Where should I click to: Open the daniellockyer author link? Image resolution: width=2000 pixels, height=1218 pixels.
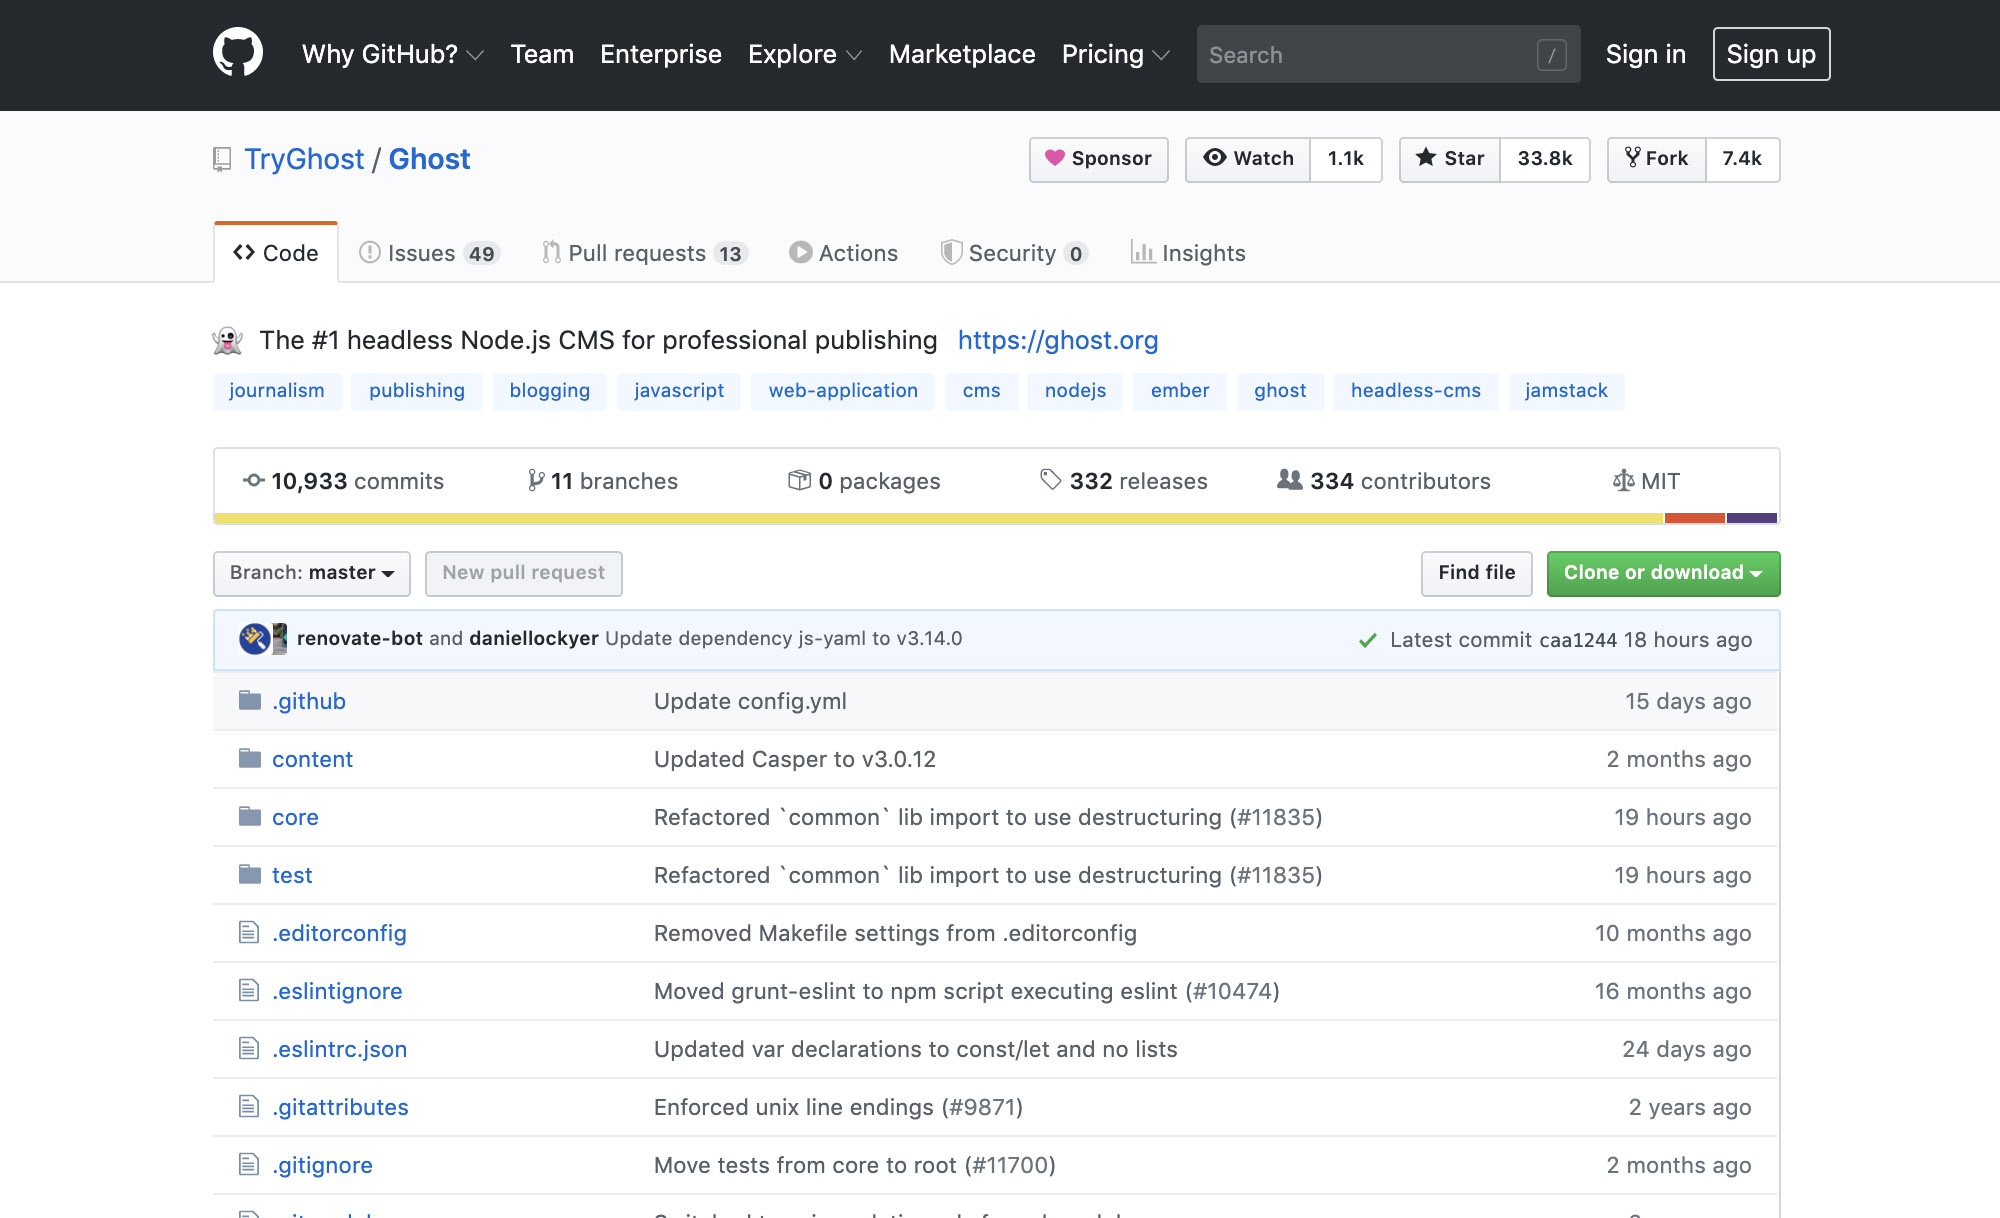coord(534,638)
